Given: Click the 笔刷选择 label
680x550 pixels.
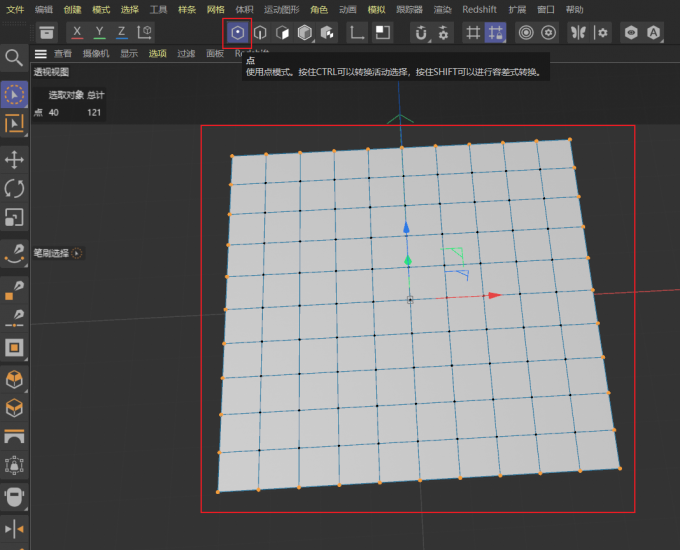Looking at the screenshot, I should tap(51, 253).
